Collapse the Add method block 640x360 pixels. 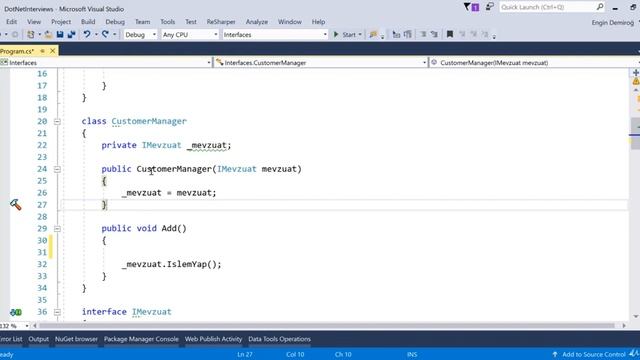tap(57, 229)
